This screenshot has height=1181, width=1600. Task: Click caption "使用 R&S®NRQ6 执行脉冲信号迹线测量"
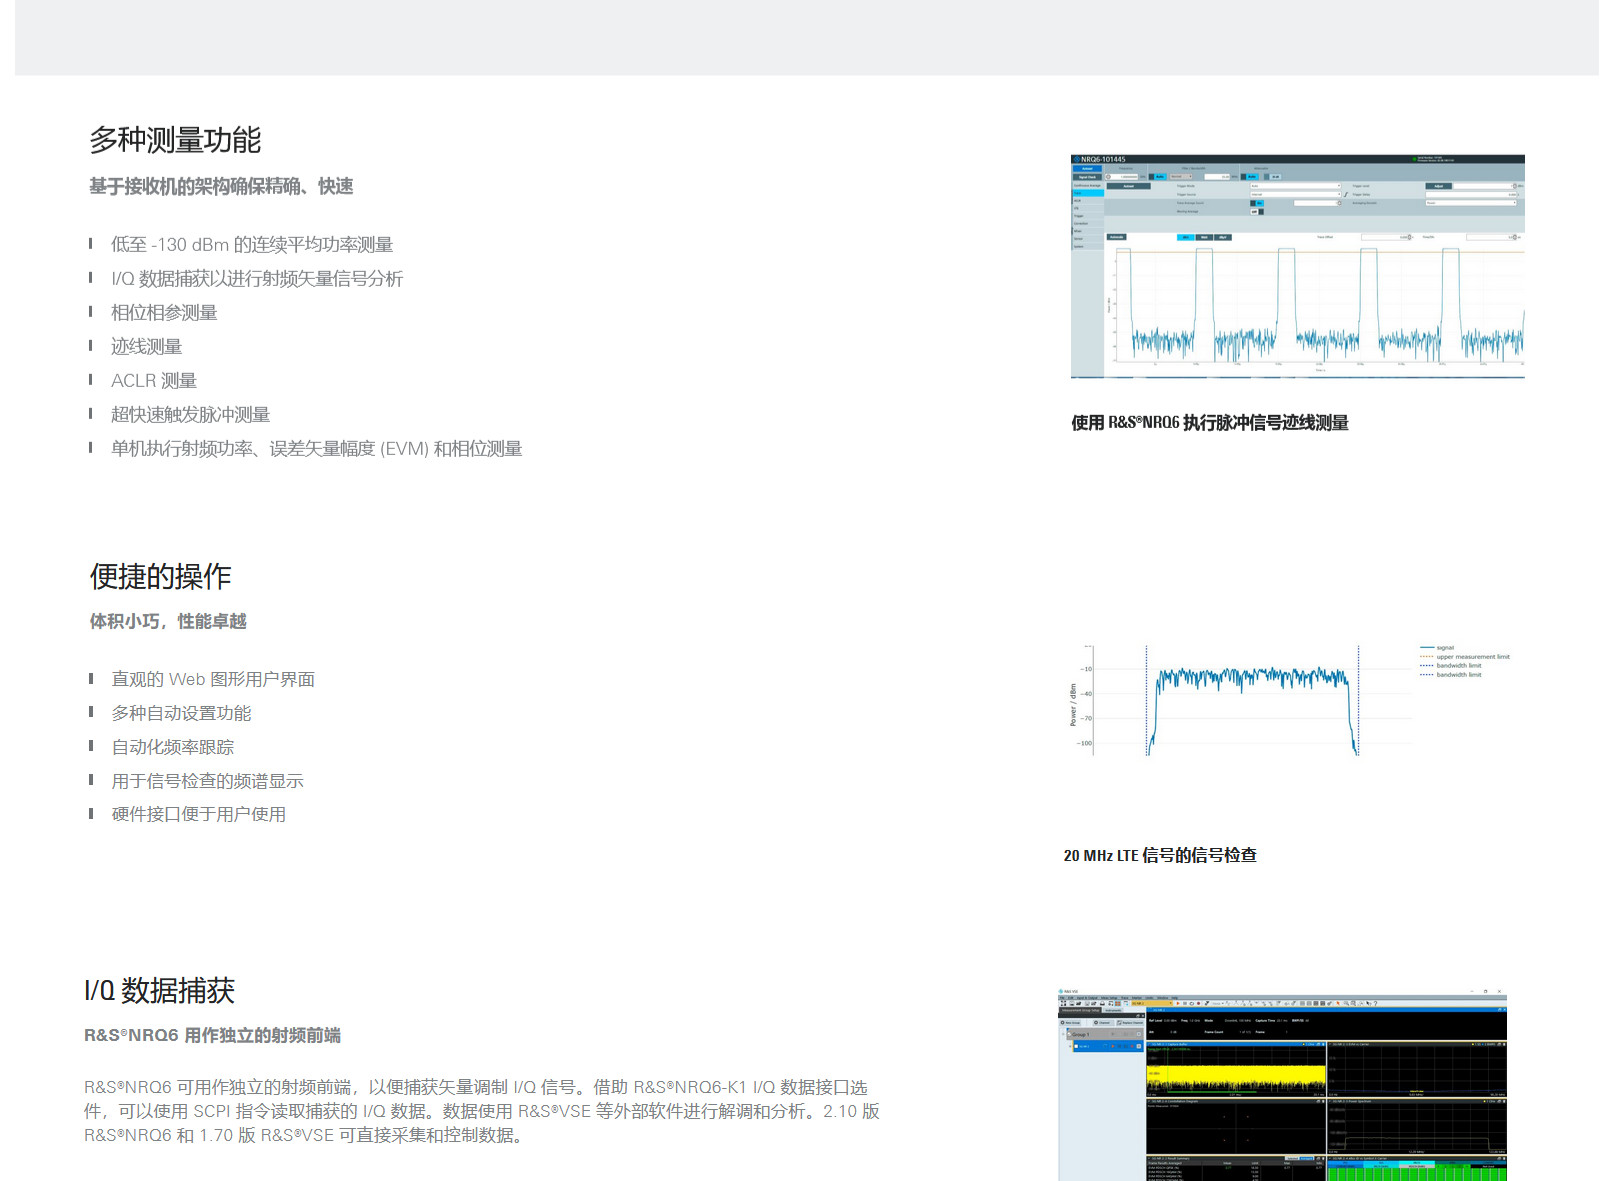click(1209, 423)
